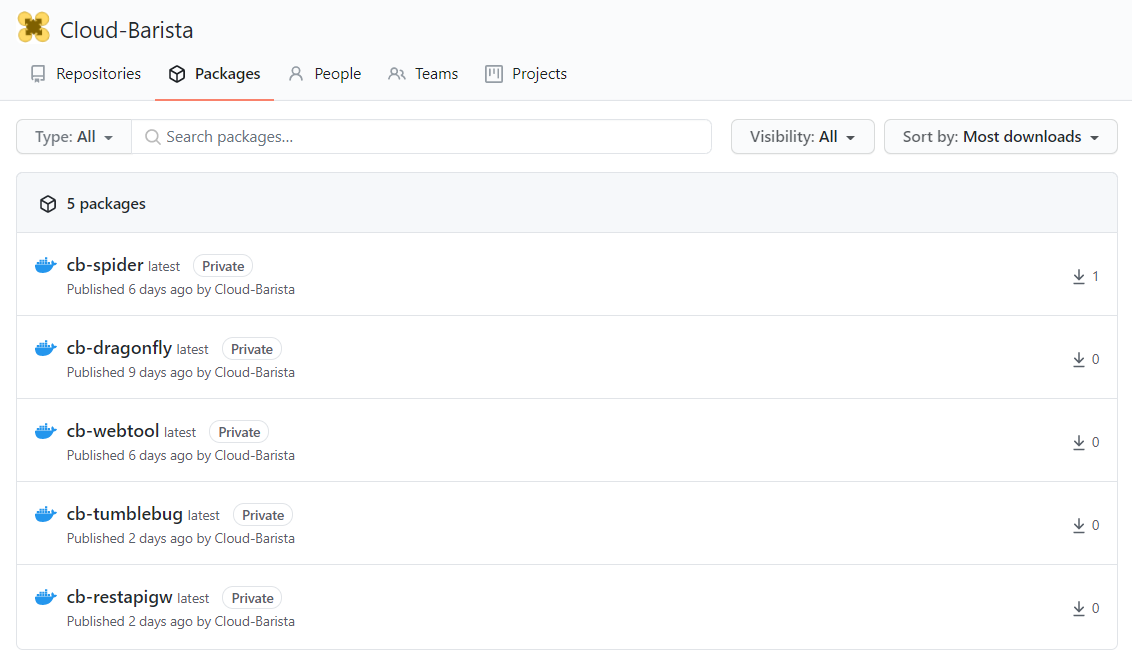Open the Type: All filter dropdown
The image size is (1132, 663).
(74, 136)
